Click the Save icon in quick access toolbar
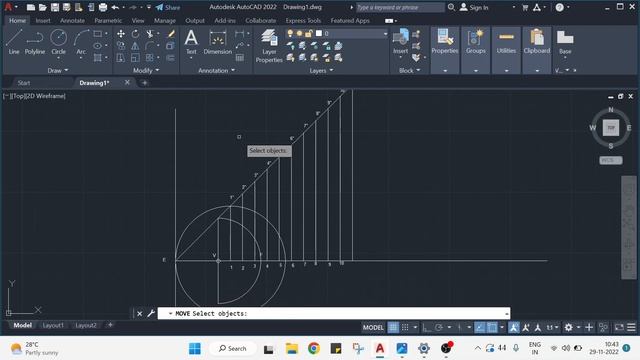 coord(55,7)
